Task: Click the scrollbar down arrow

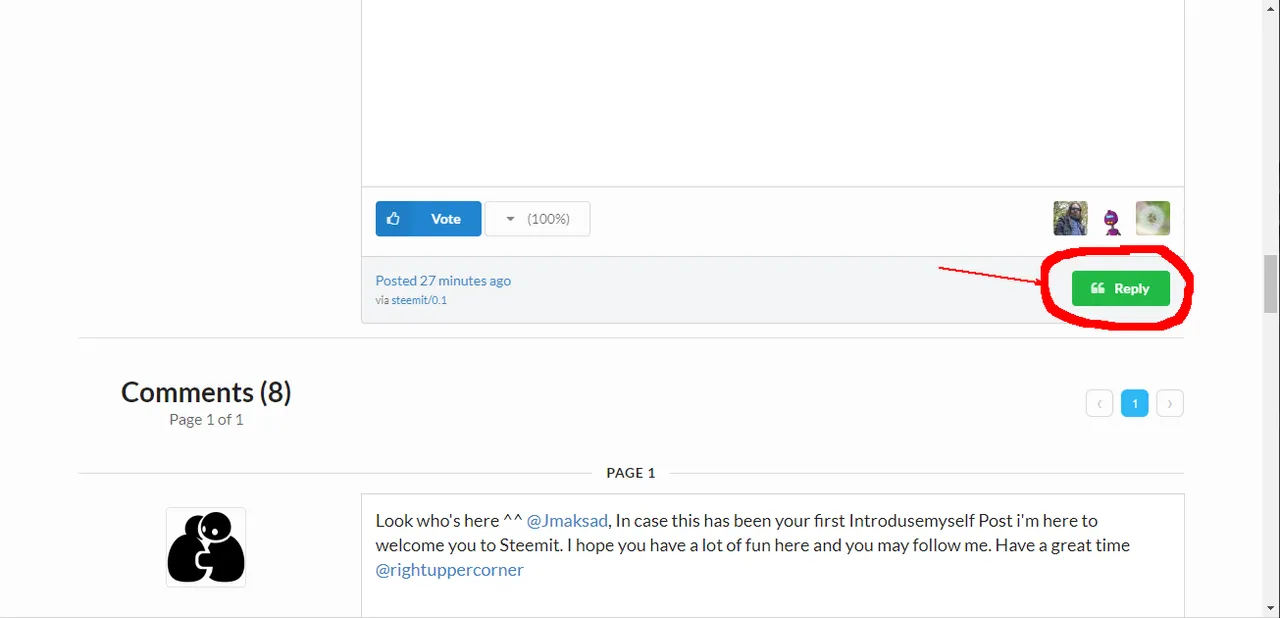Action: click(x=1270, y=609)
